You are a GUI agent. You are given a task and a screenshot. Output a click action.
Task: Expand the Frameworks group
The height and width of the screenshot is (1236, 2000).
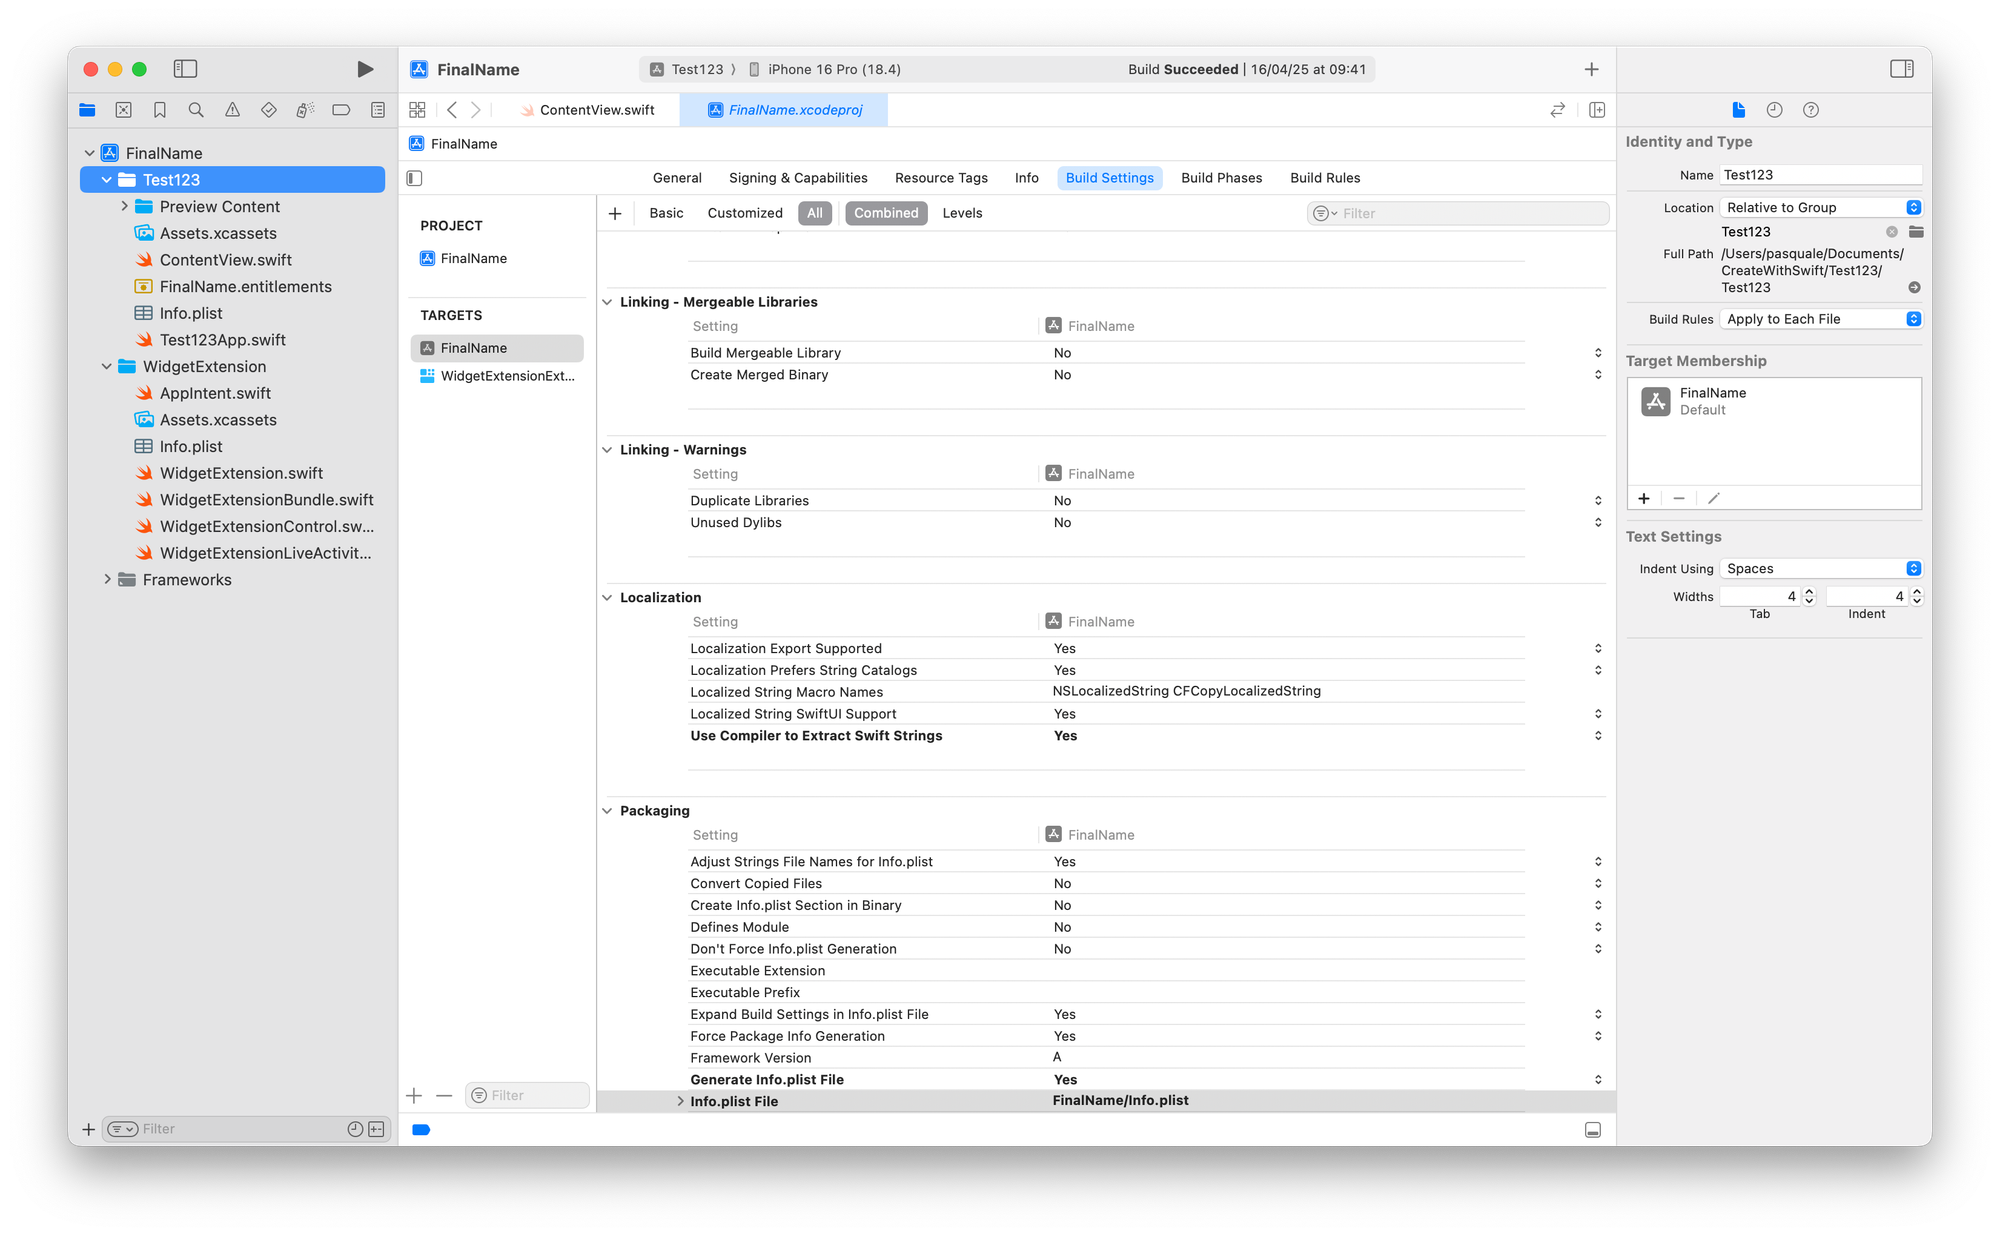click(x=107, y=580)
